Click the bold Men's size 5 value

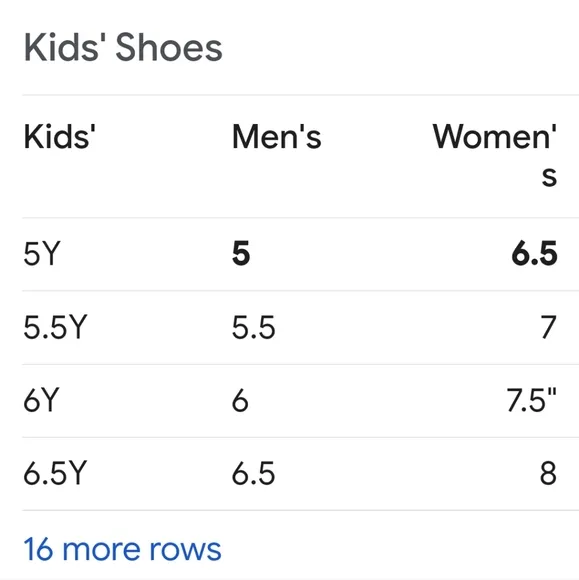pyautogui.click(x=241, y=254)
